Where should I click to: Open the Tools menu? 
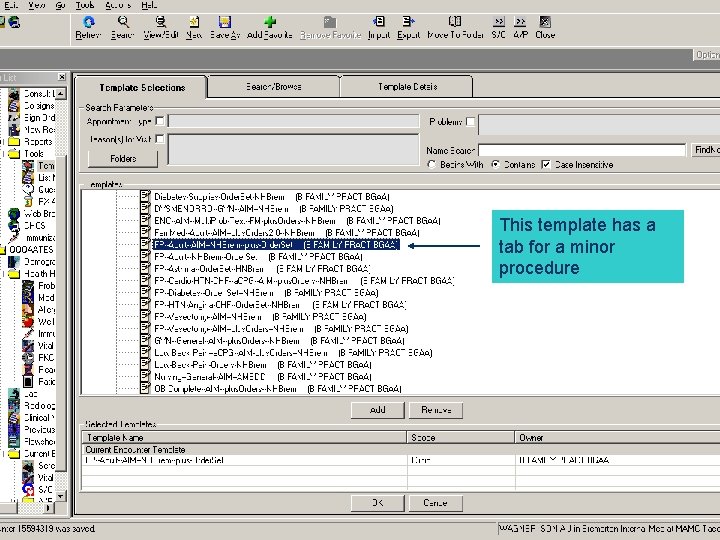point(84,5)
